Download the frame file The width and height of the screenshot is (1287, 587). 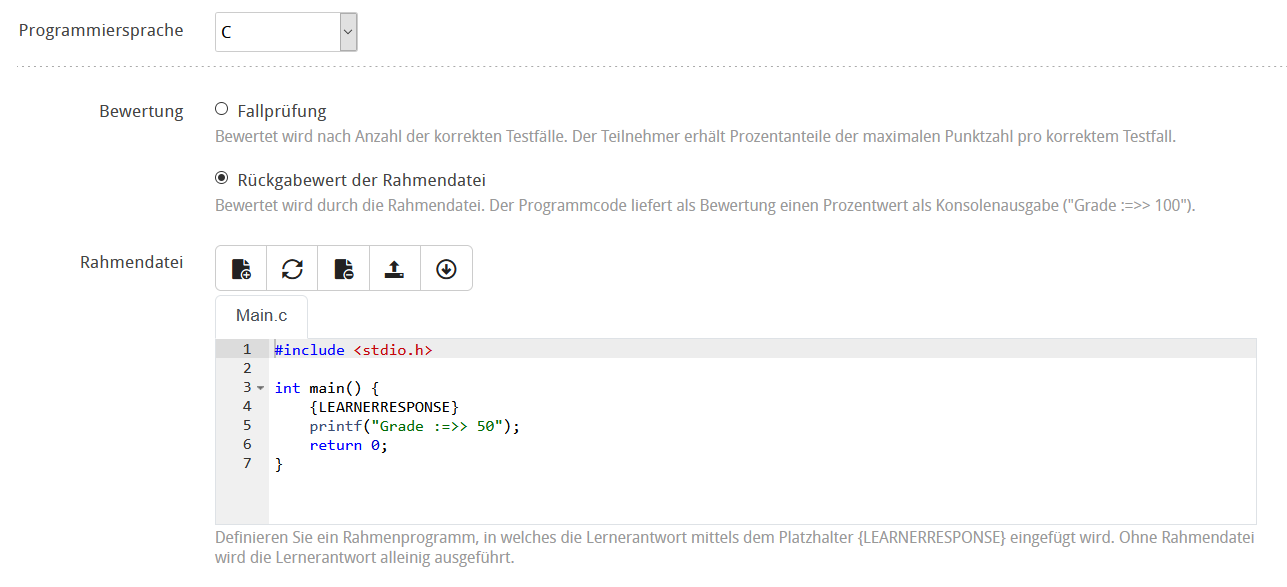tap(446, 267)
